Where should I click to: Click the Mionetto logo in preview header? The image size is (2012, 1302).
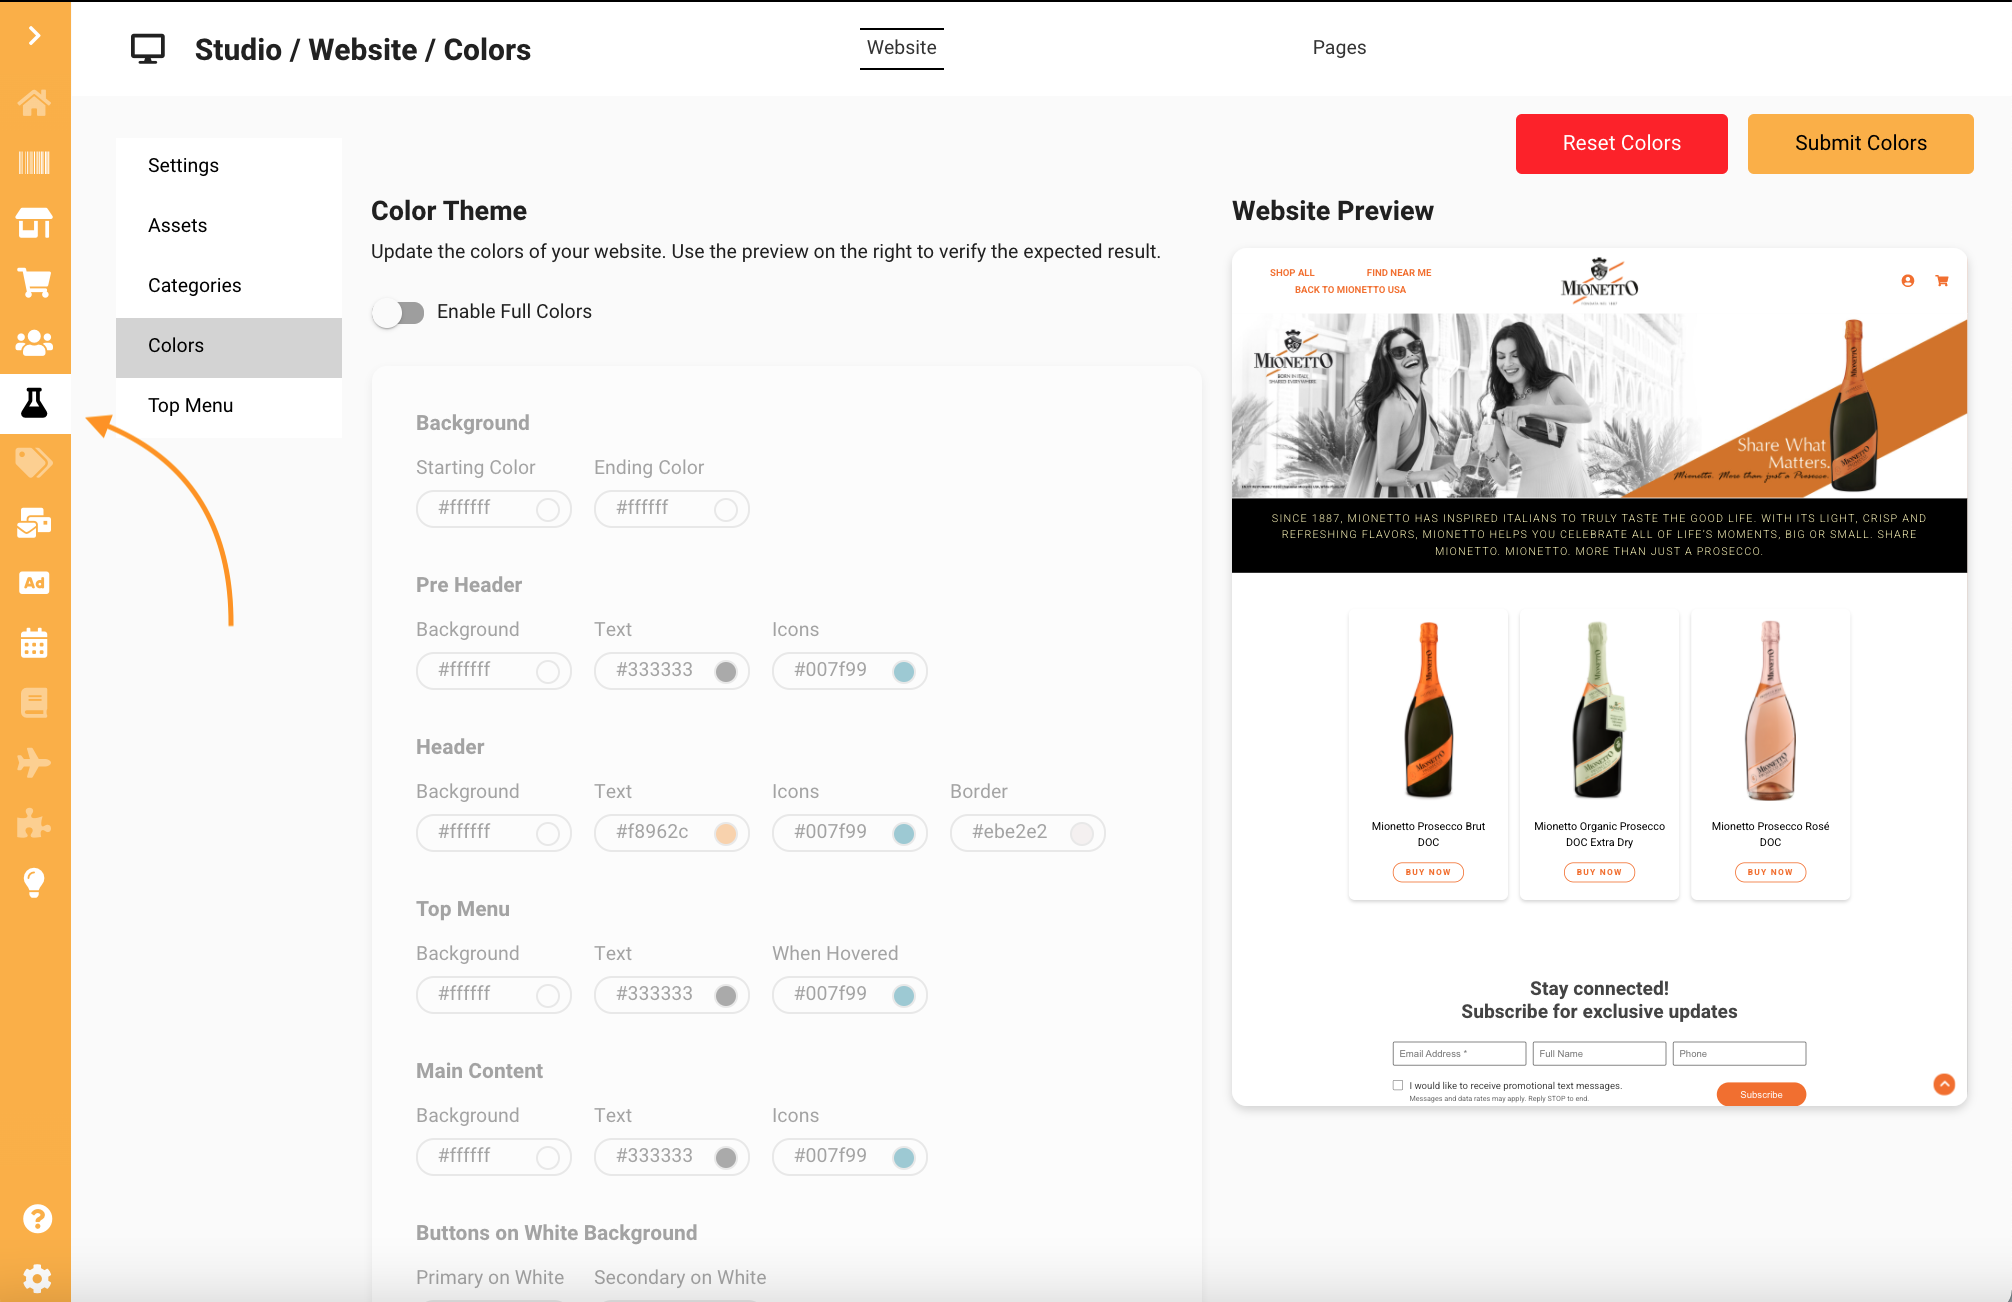click(x=1599, y=281)
